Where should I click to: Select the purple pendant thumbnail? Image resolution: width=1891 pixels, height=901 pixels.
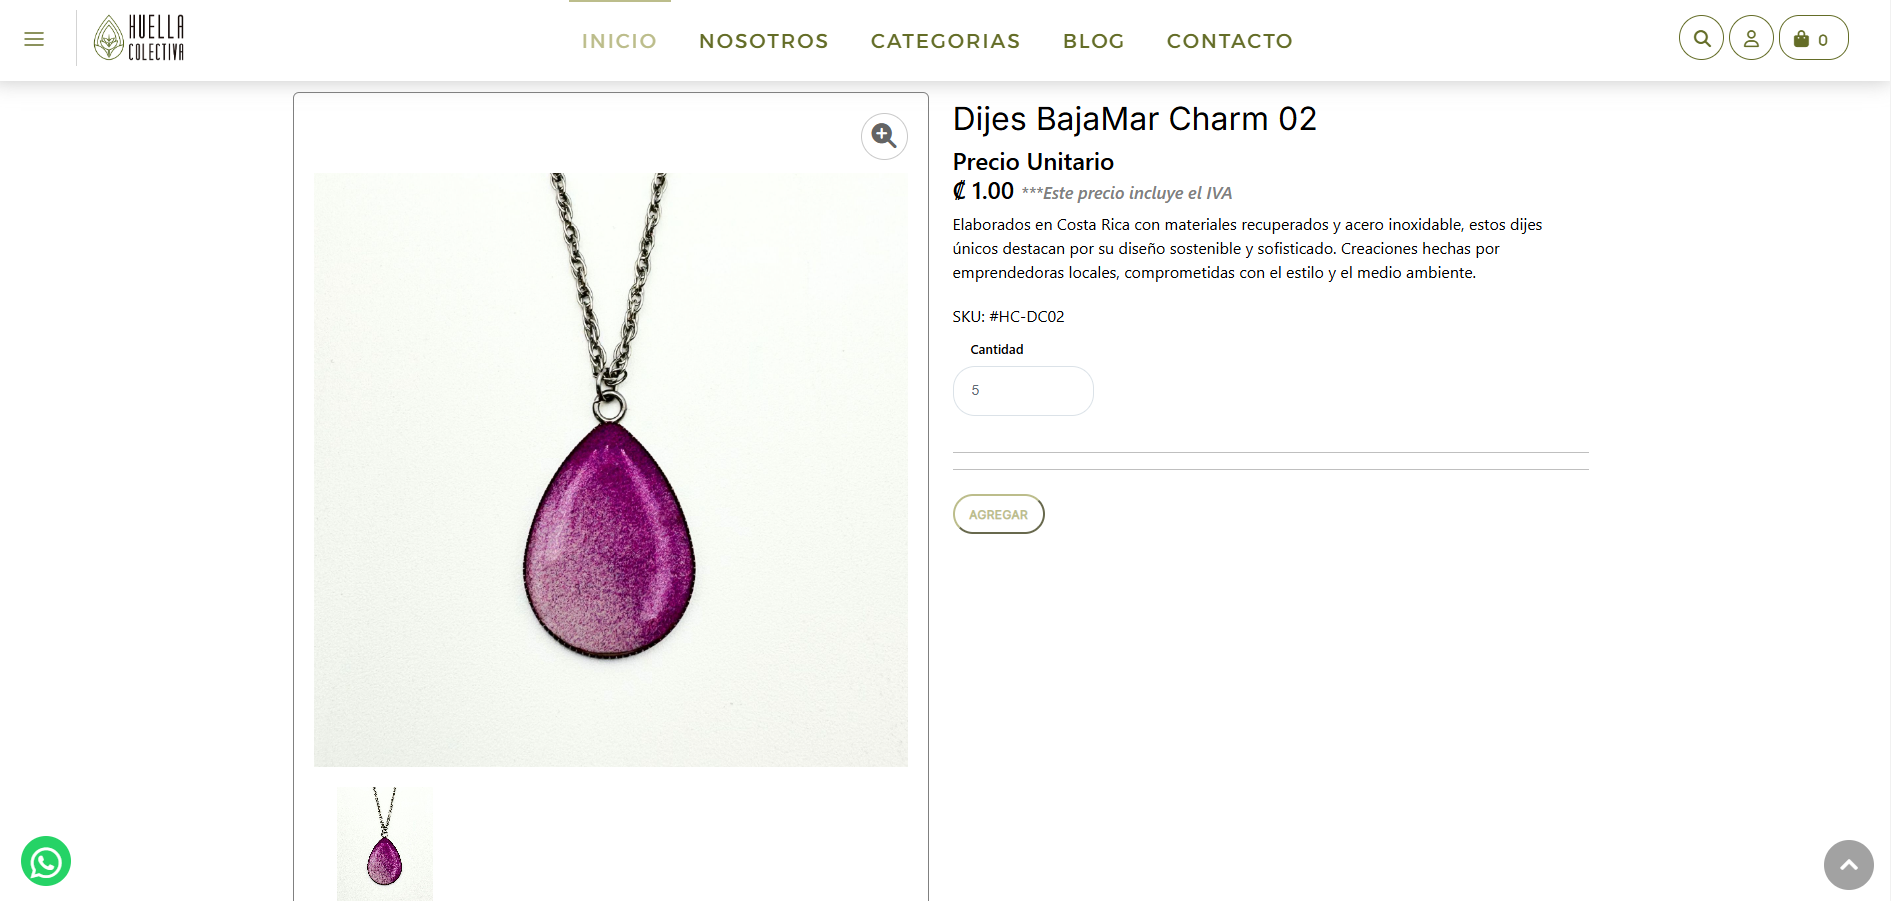coord(385,843)
